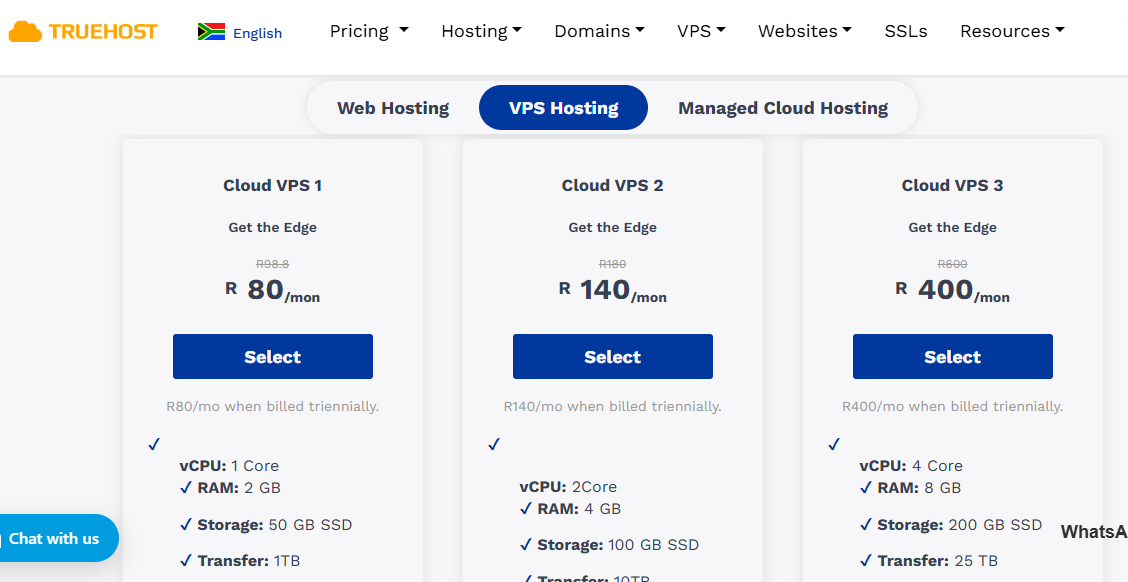1128x582 pixels.
Task: Expand the Domains dropdown menu
Action: (x=599, y=31)
